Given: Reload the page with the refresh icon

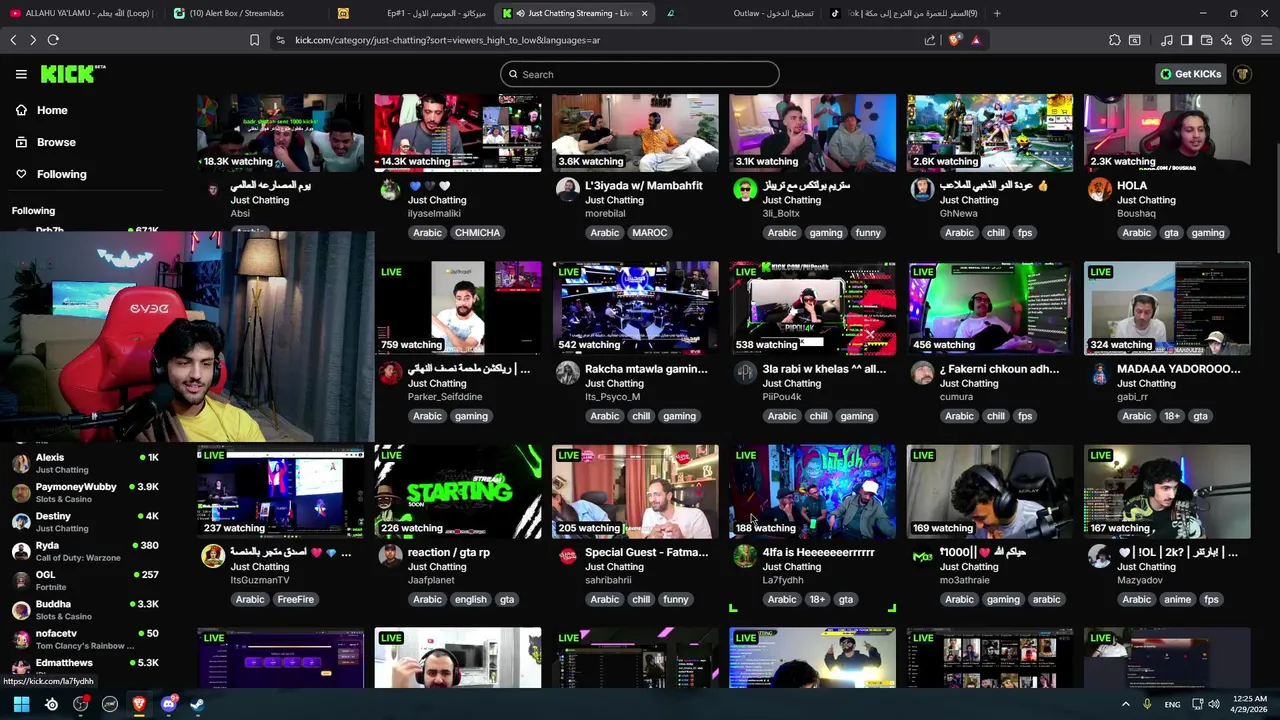Looking at the screenshot, I should pos(53,40).
